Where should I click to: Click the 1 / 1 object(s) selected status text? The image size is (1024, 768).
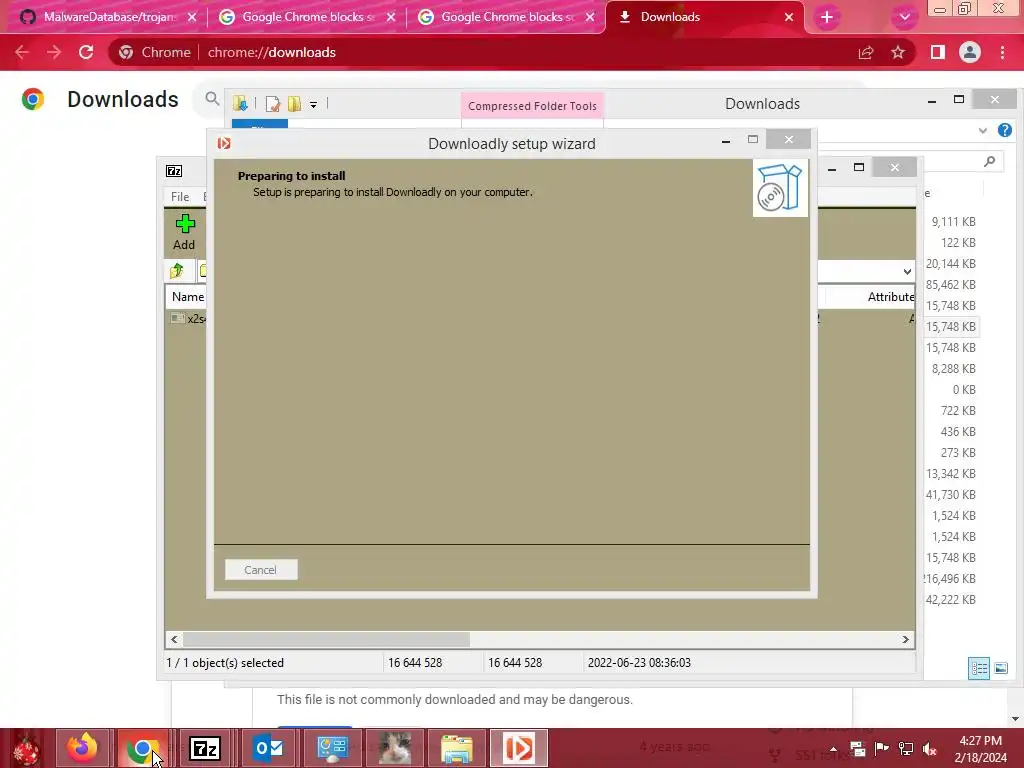(x=225, y=662)
